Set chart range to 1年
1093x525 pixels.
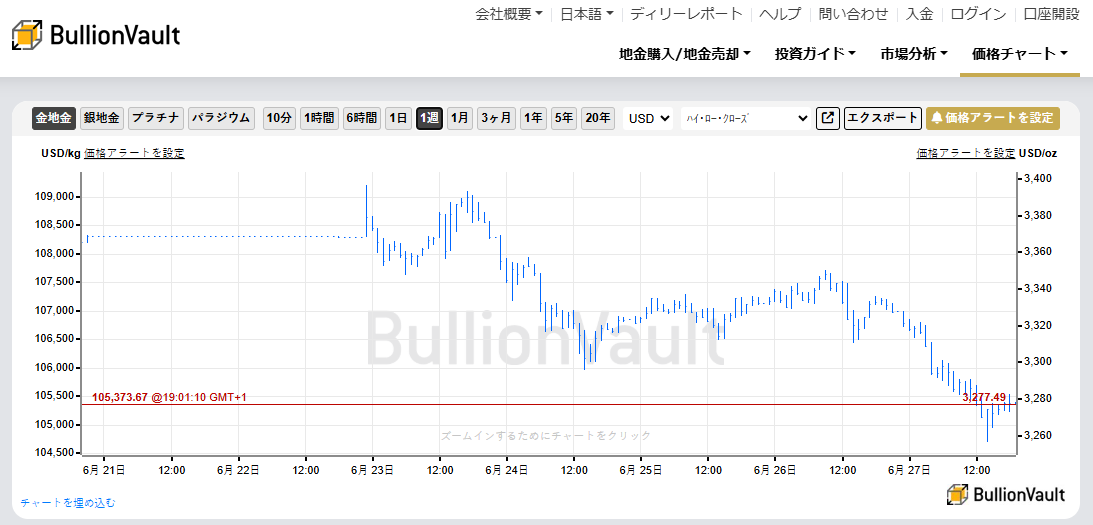(x=533, y=118)
